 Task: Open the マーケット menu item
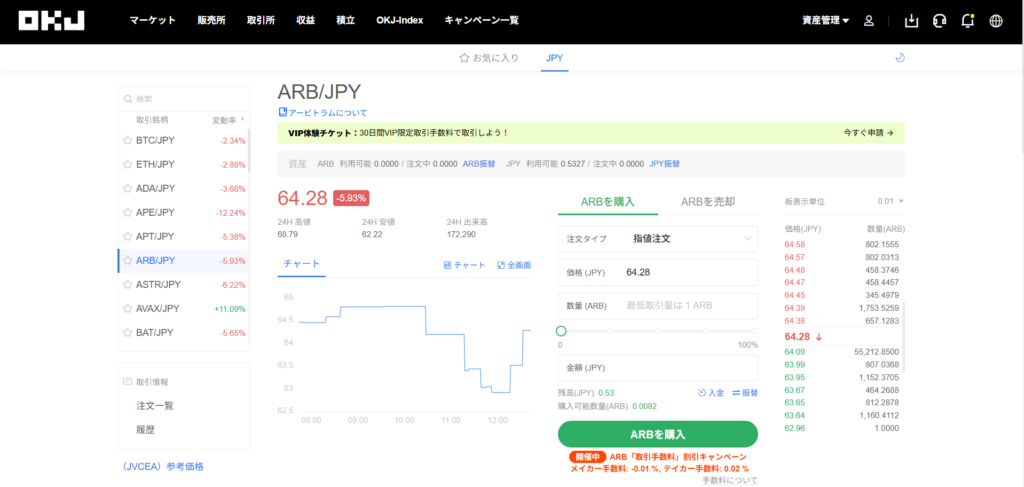pyautogui.click(x=152, y=21)
